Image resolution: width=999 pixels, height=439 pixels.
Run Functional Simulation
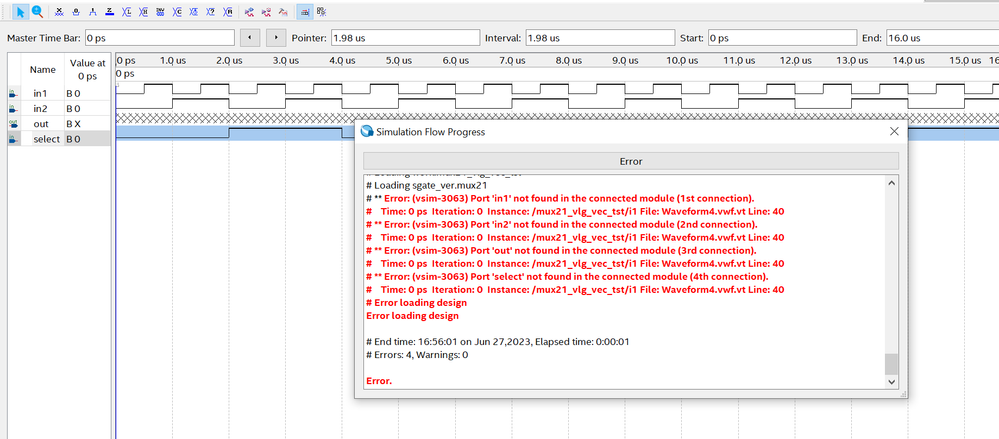[x=250, y=12]
